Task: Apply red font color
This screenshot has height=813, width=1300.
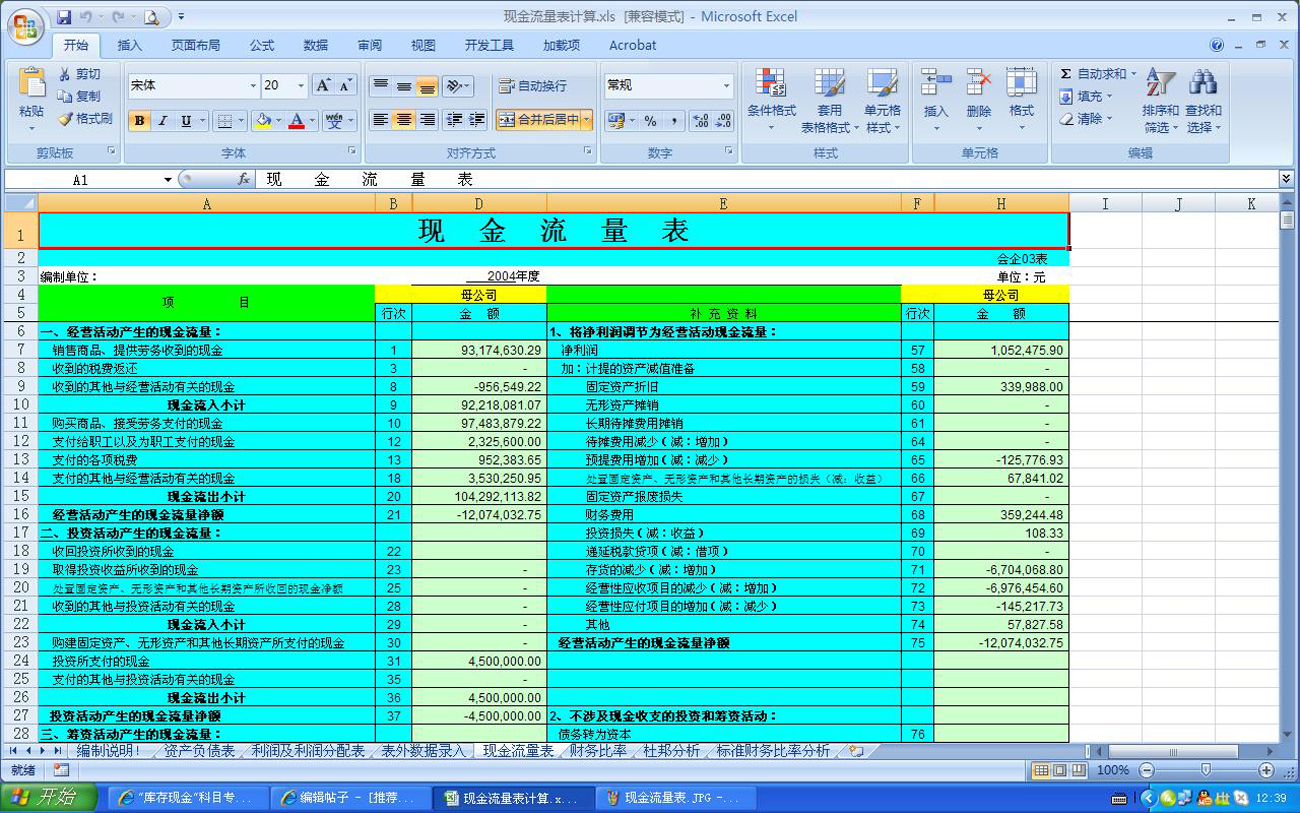Action: (x=296, y=121)
